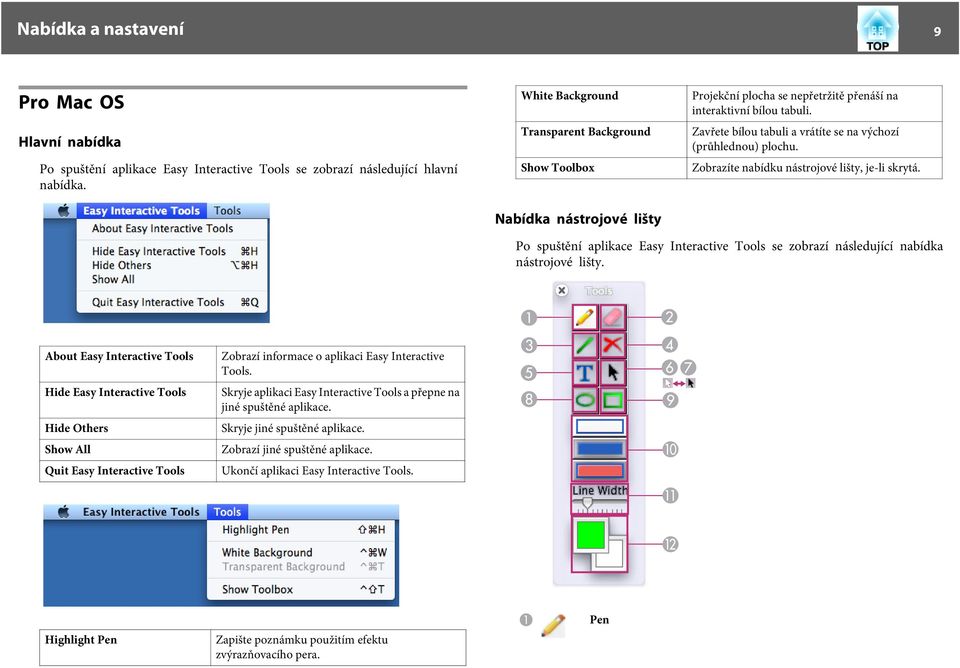Select the Pen tool in the Tools palette
The height and width of the screenshot is (668, 960).
pos(585,317)
